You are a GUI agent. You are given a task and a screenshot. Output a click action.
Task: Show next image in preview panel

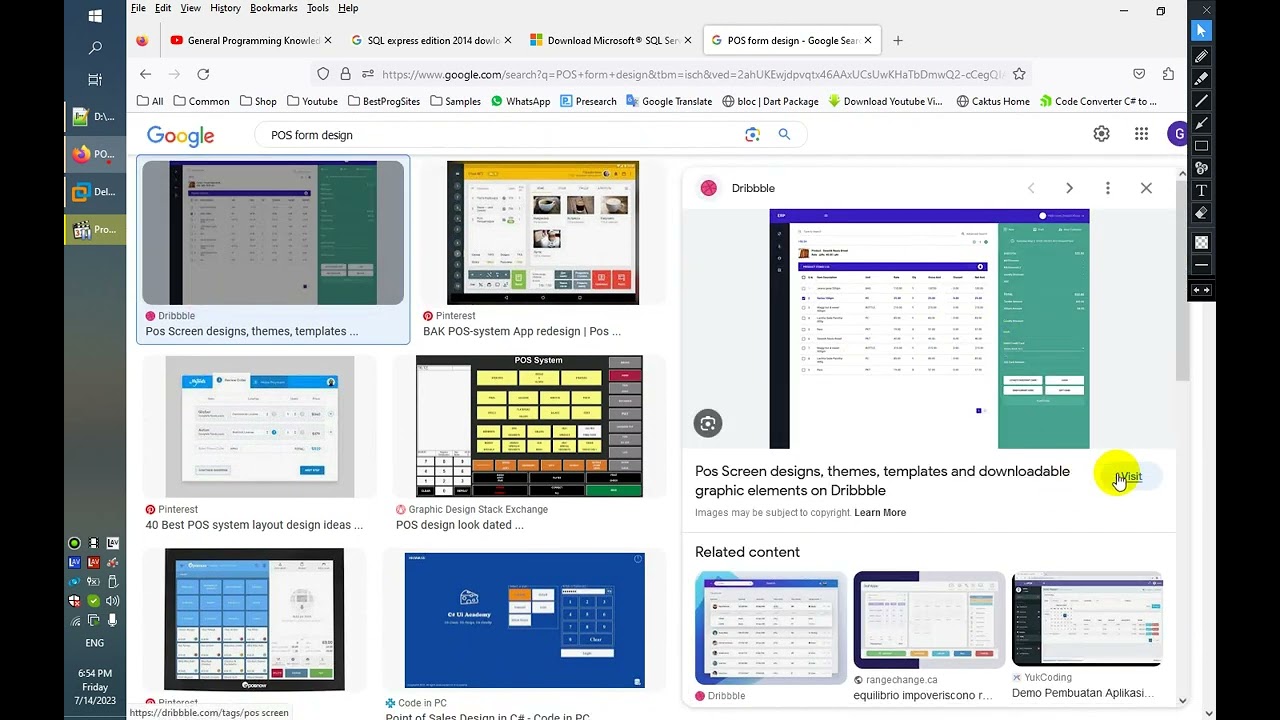pyautogui.click(x=1069, y=188)
